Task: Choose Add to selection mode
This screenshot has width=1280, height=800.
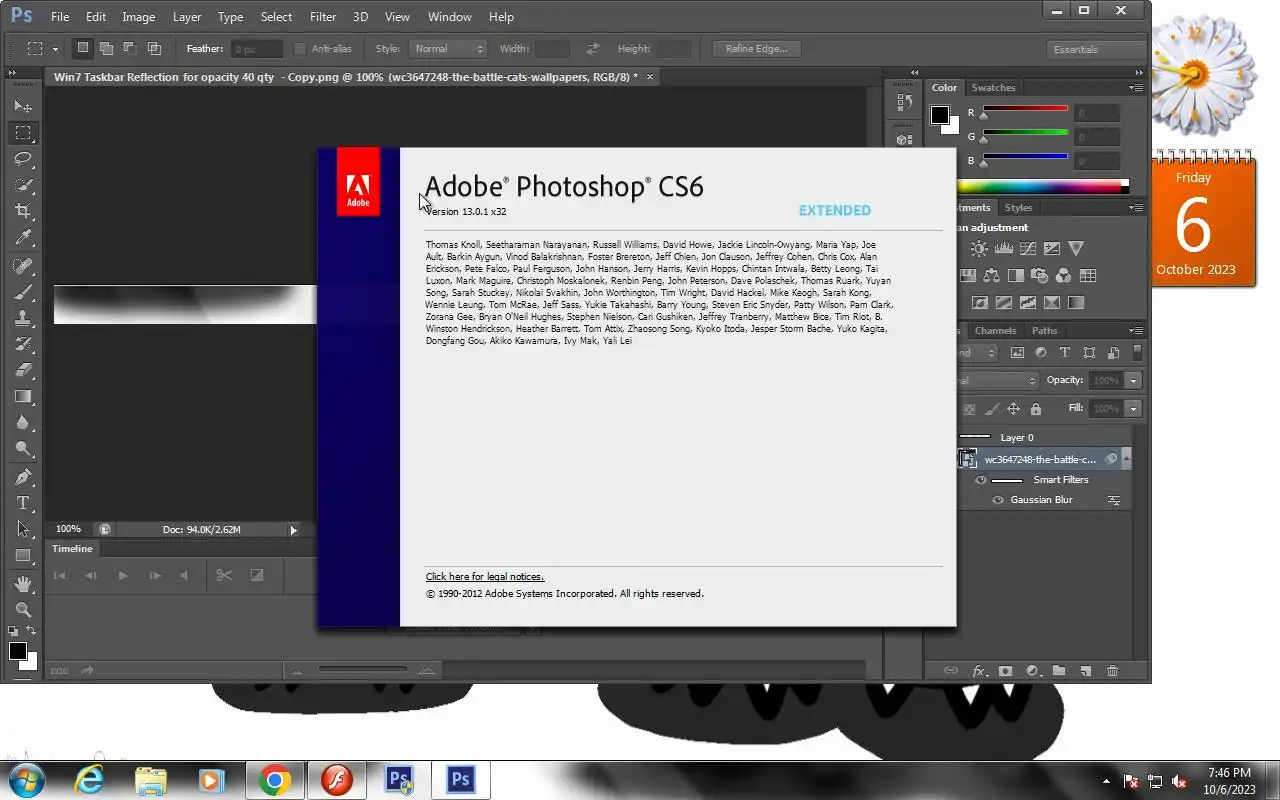Action: tap(106, 48)
